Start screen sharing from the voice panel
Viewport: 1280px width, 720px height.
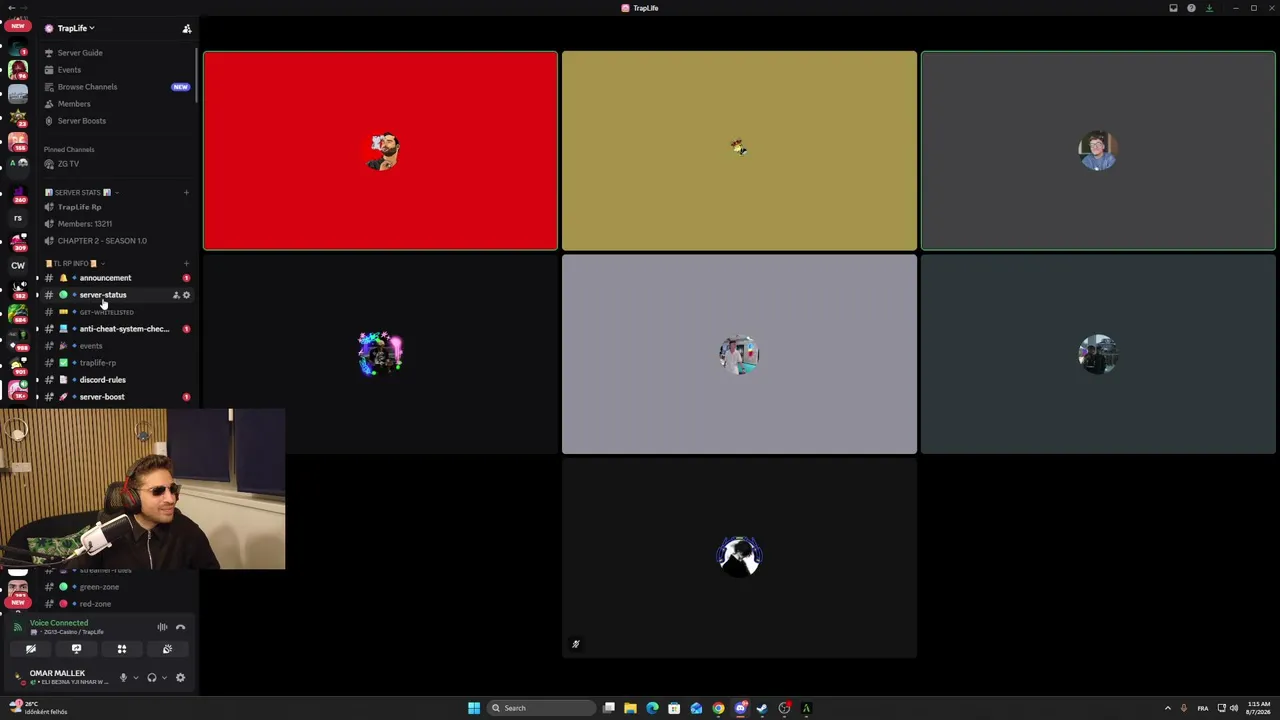[76, 649]
